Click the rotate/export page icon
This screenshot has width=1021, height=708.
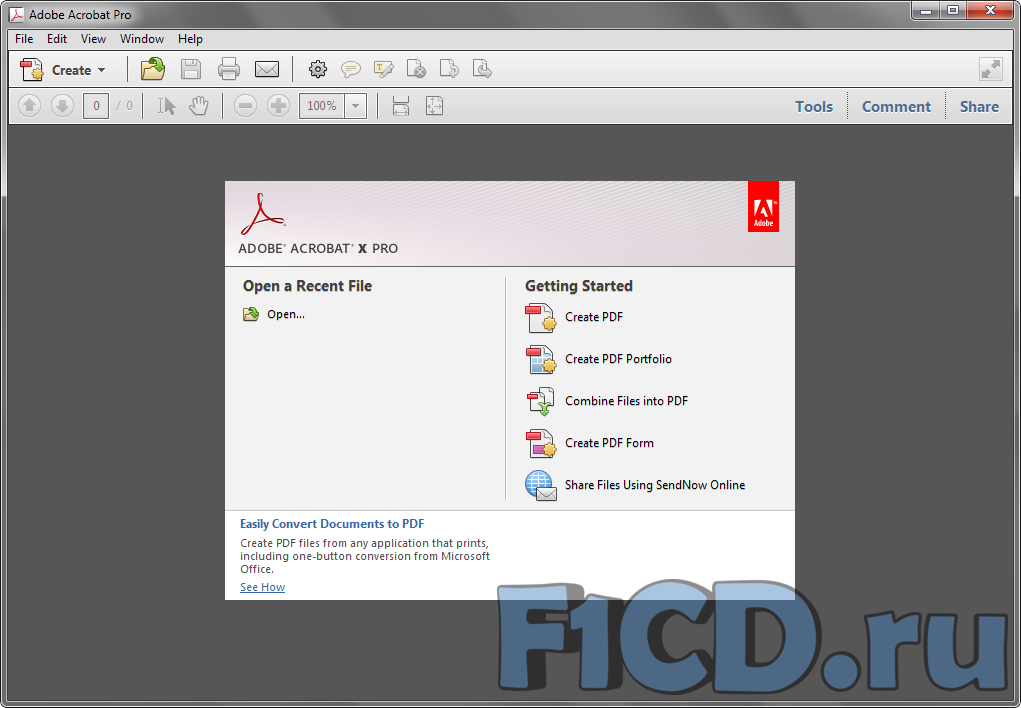tap(449, 69)
